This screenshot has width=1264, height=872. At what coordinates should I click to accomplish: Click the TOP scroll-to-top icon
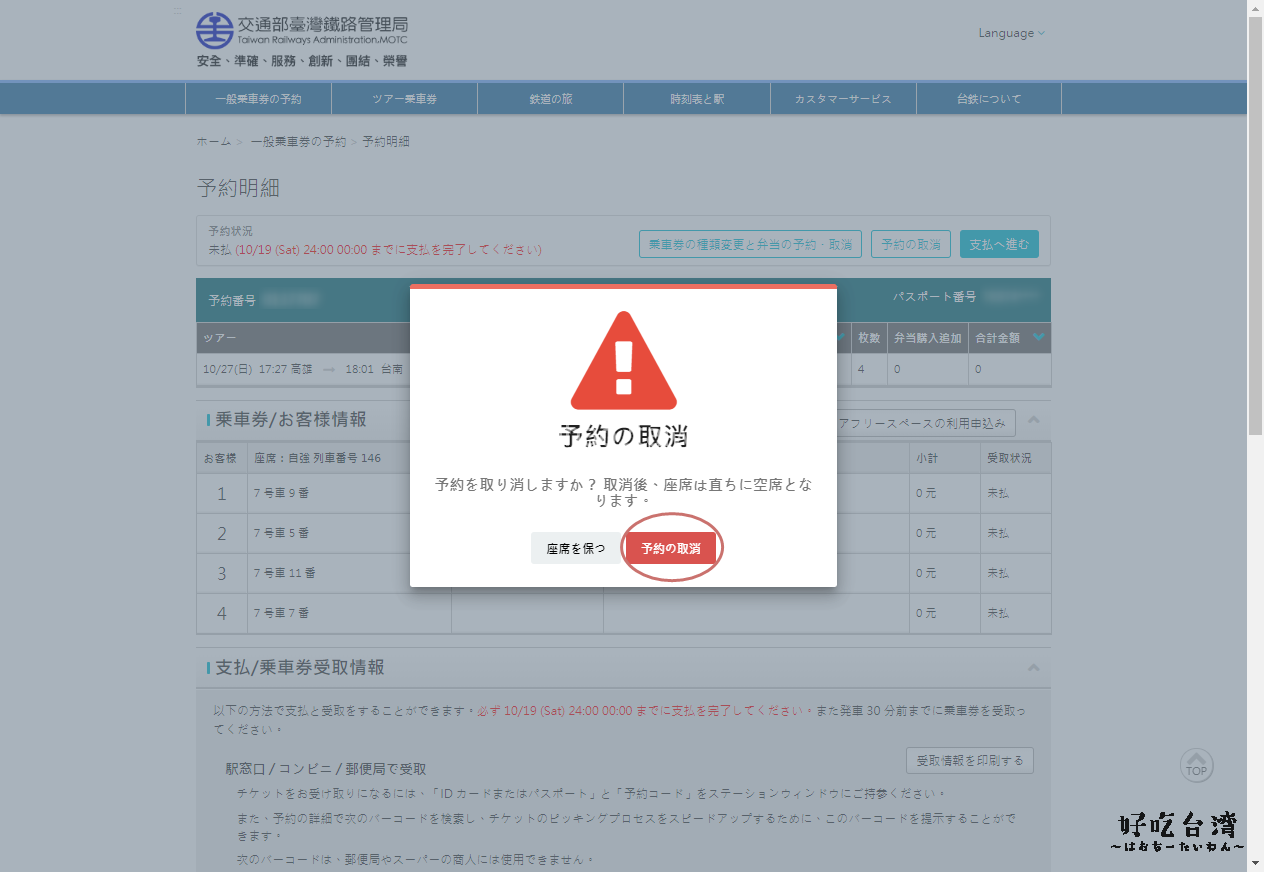coord(1196,766)
